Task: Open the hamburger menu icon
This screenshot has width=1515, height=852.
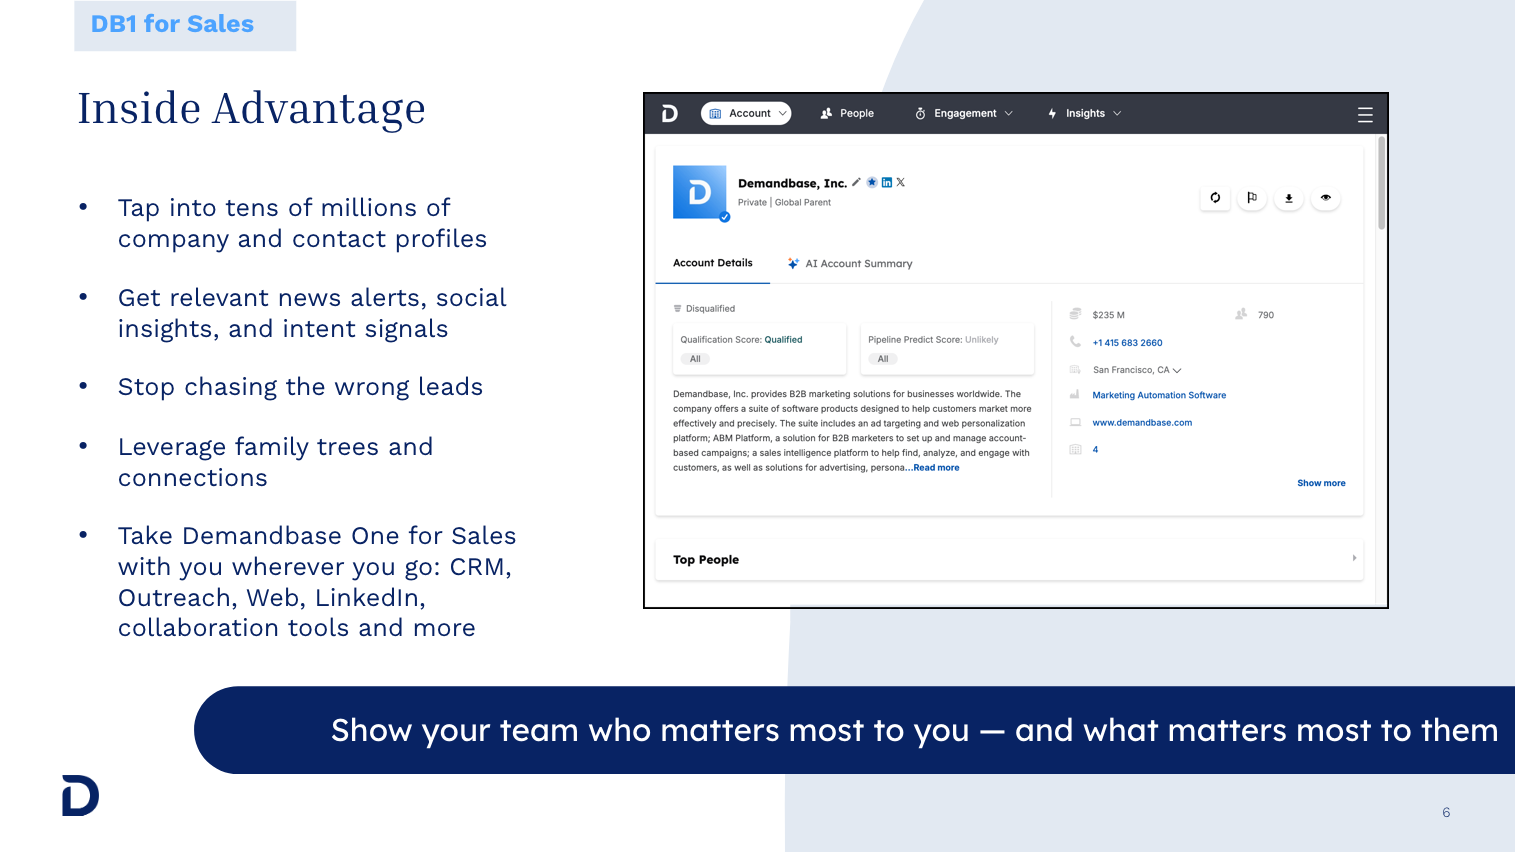Action: click(x=1365, y=115)
